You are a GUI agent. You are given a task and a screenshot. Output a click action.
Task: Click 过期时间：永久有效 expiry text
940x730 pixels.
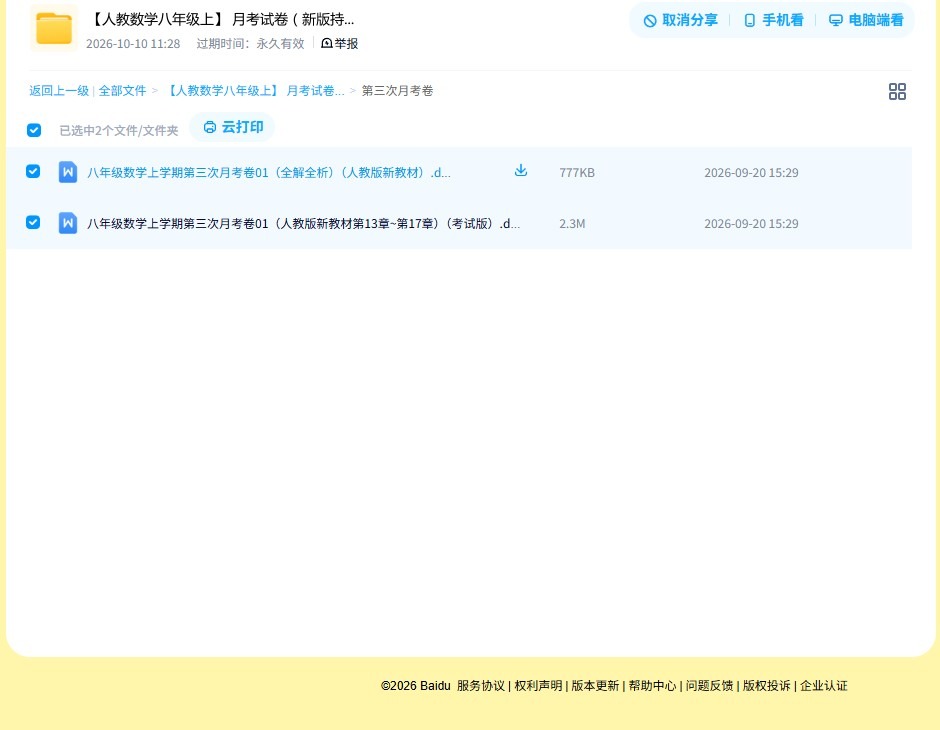[x=251, y=44]
